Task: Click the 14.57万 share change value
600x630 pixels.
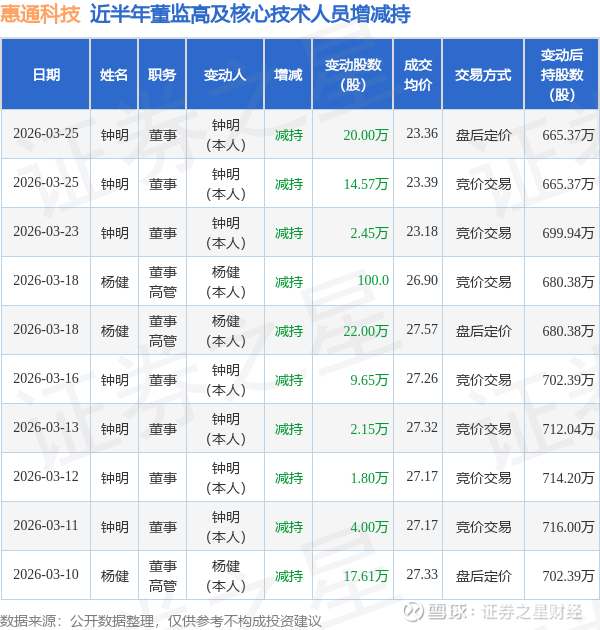Action: [366, 184]
